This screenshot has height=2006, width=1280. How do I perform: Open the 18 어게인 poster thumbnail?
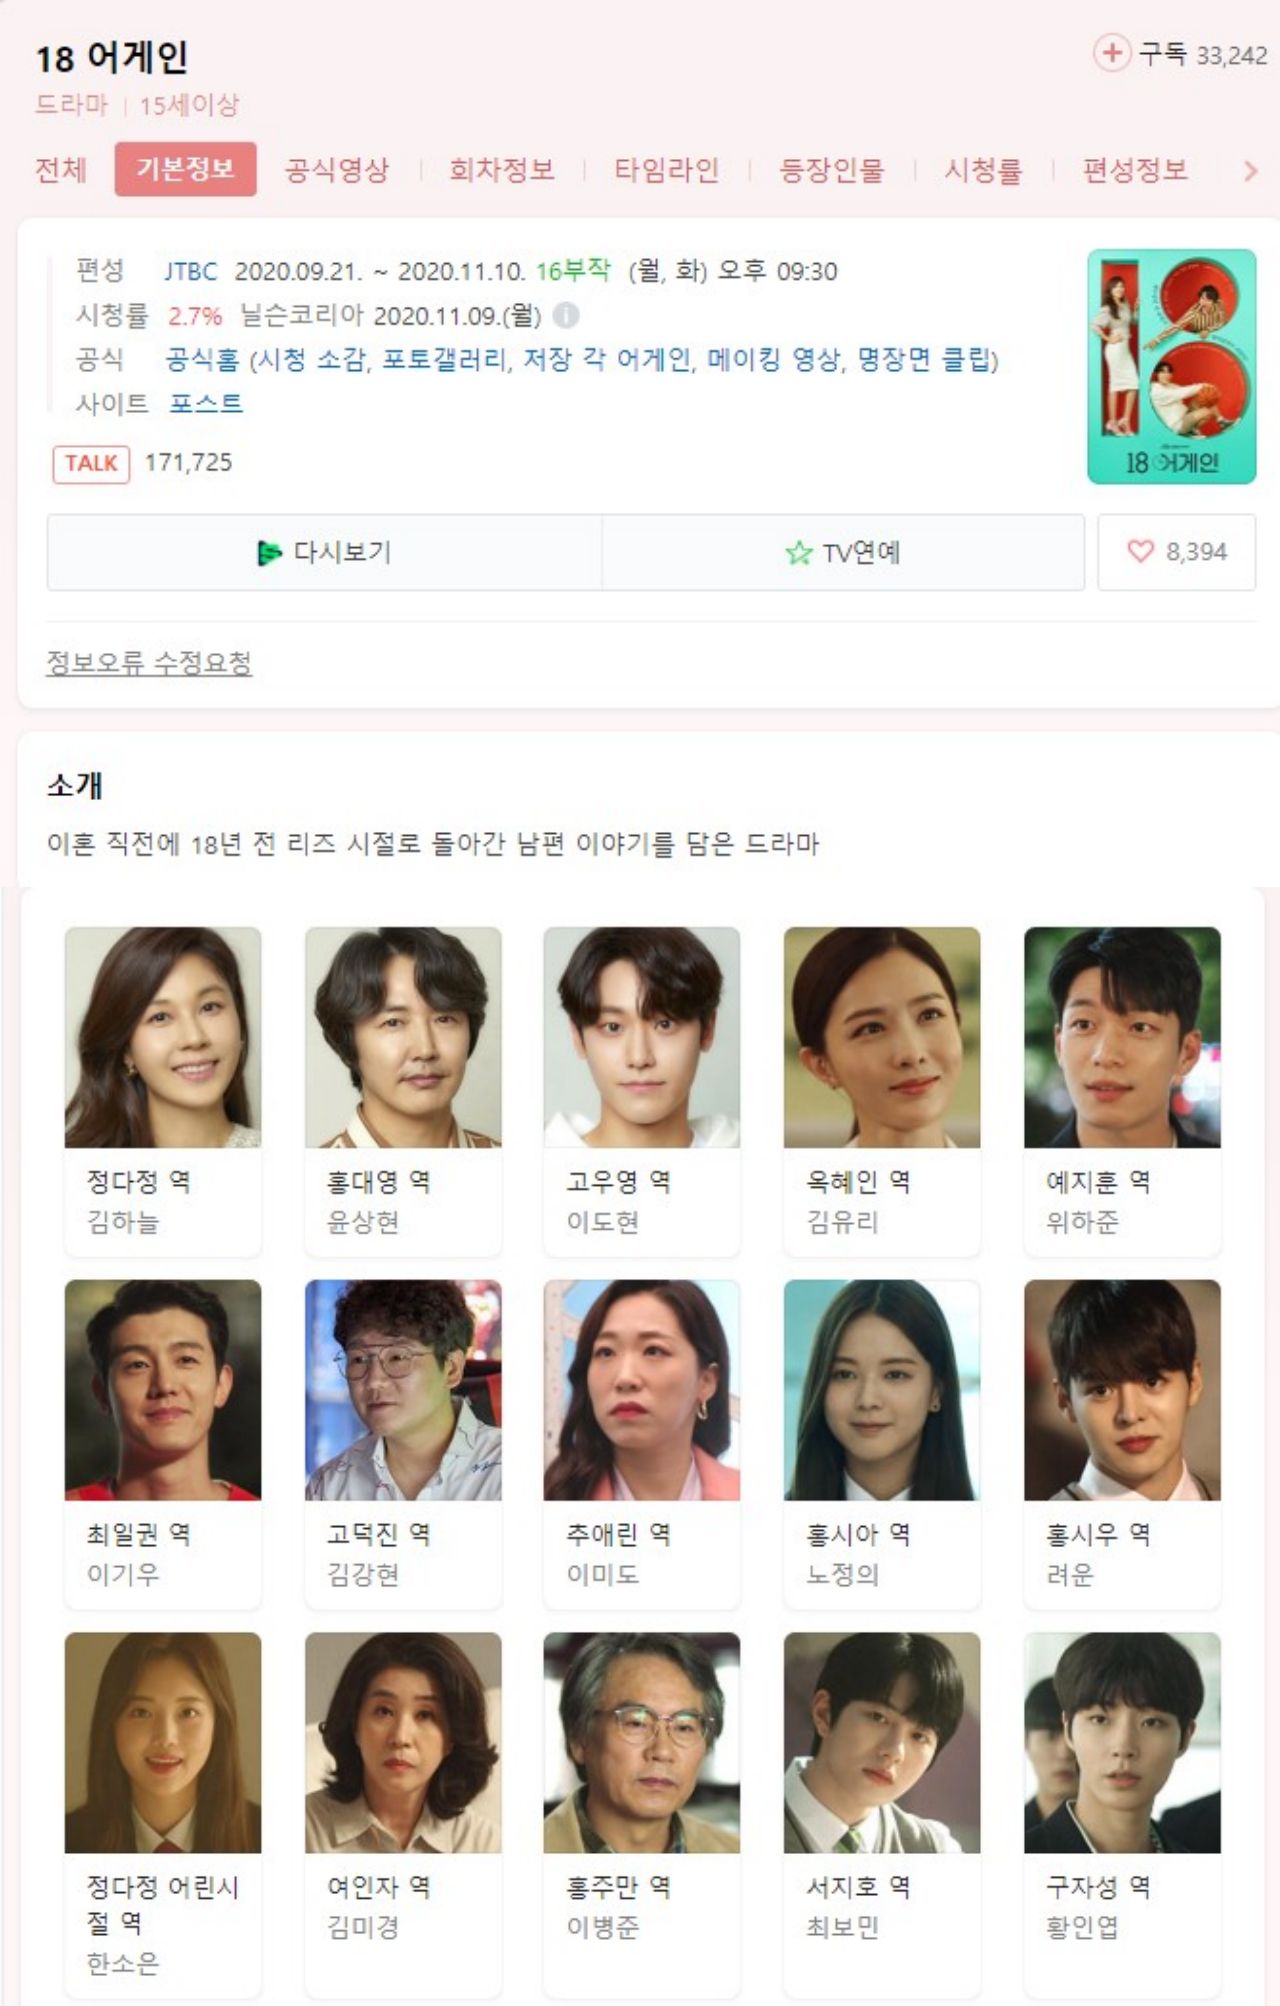[x=1172, y=366]
